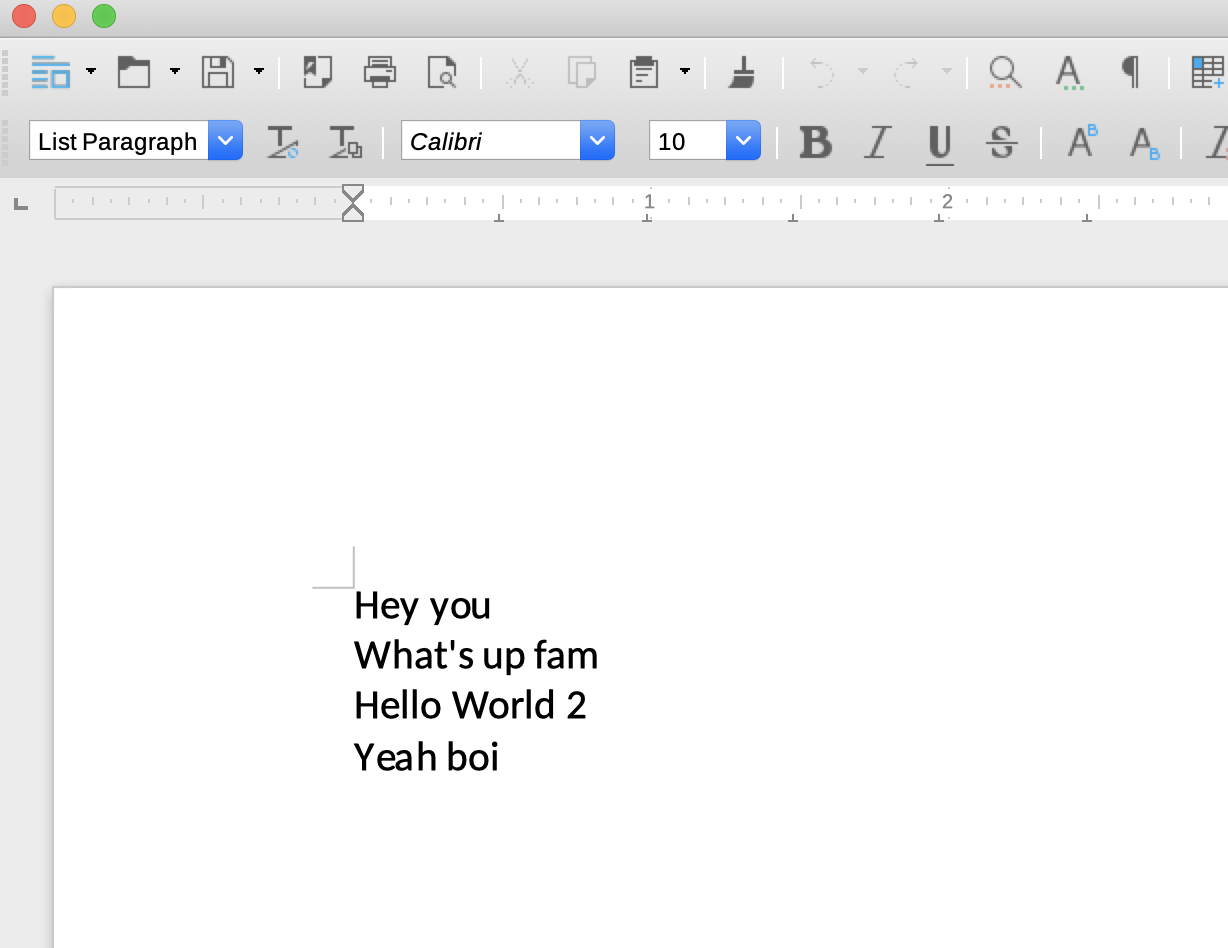The image size is (1228, 948).
Task: Click the Spelling check icon
Action: pyautogui.click(x=1069, y=73)
